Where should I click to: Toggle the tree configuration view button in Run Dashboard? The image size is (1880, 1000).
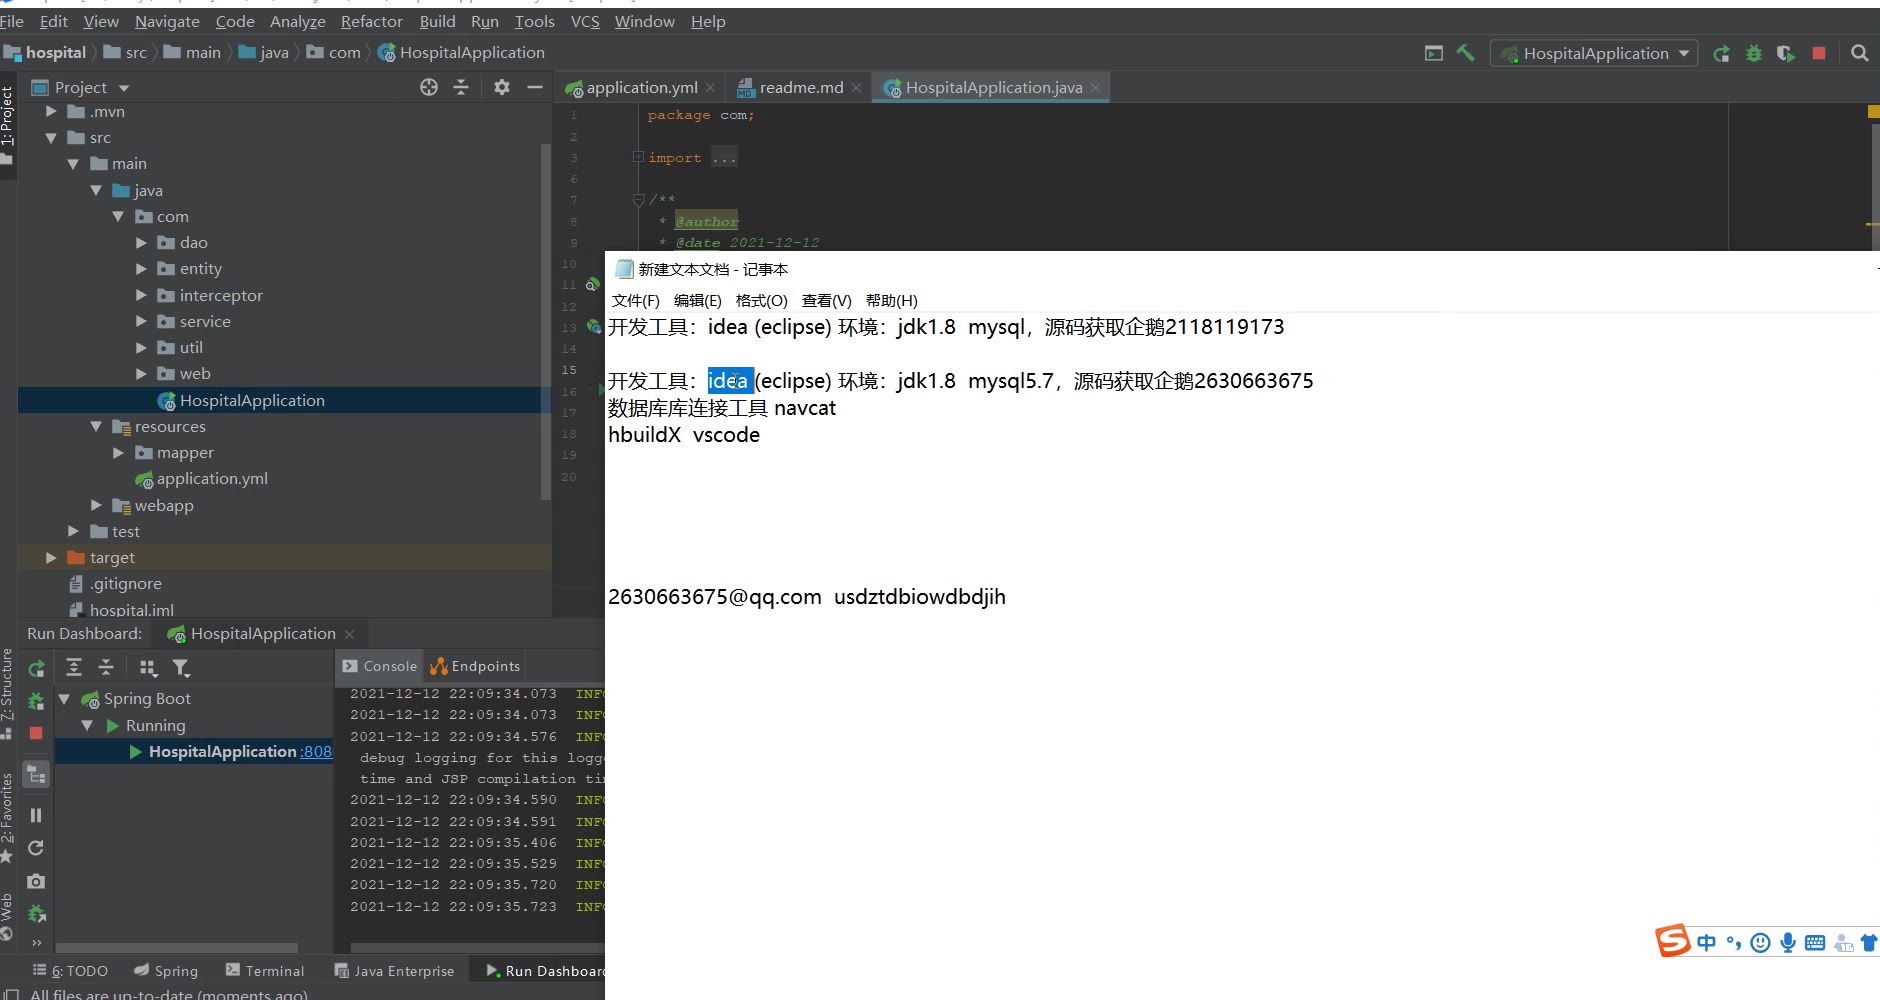point(37,775)
